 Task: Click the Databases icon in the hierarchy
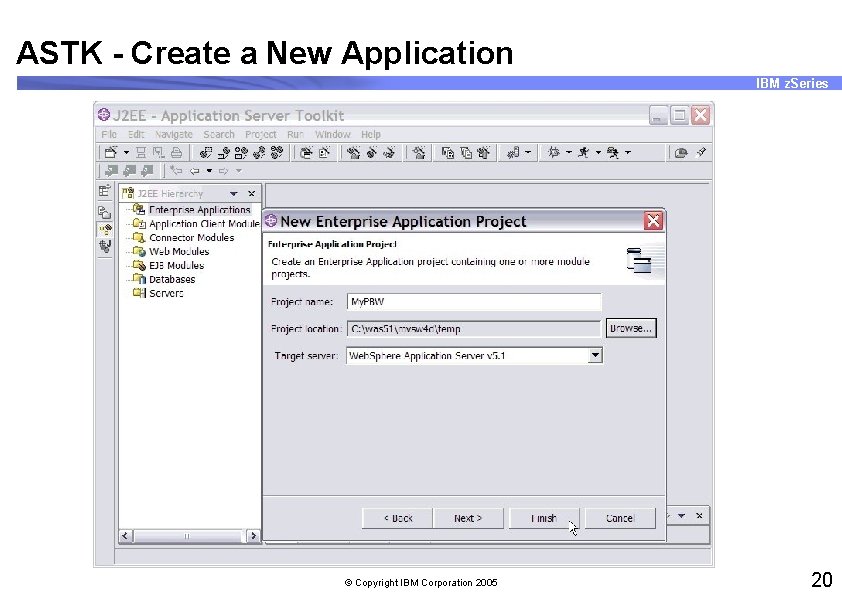point(139,279)
